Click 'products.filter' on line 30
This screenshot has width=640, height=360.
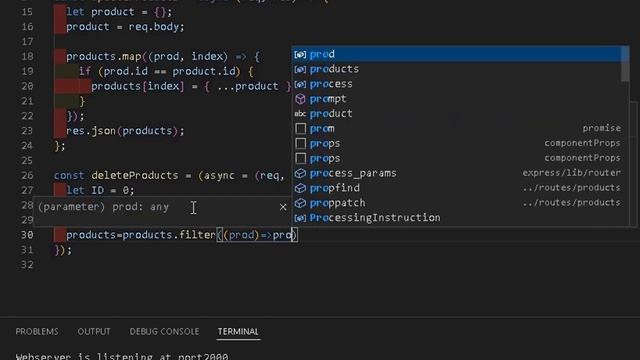point(169,235)
